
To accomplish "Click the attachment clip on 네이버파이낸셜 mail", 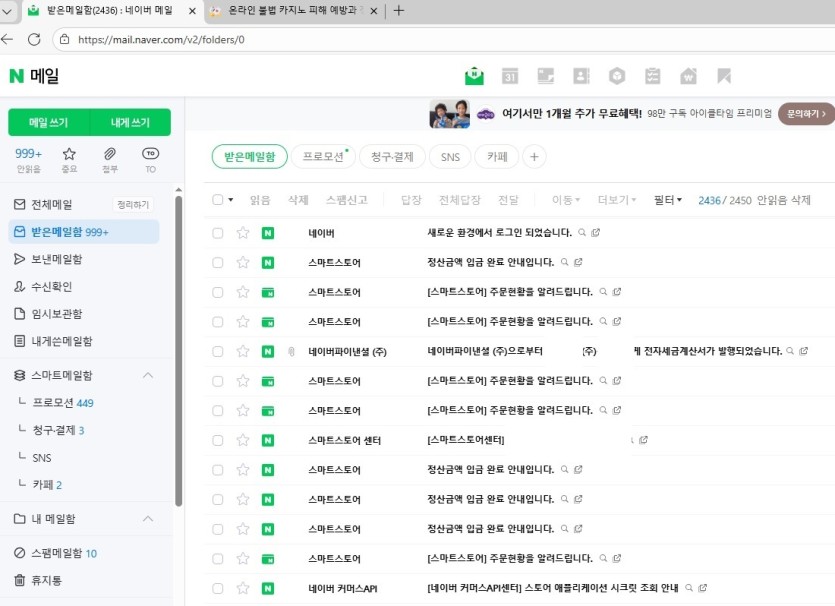I will [x=291, y=351].
